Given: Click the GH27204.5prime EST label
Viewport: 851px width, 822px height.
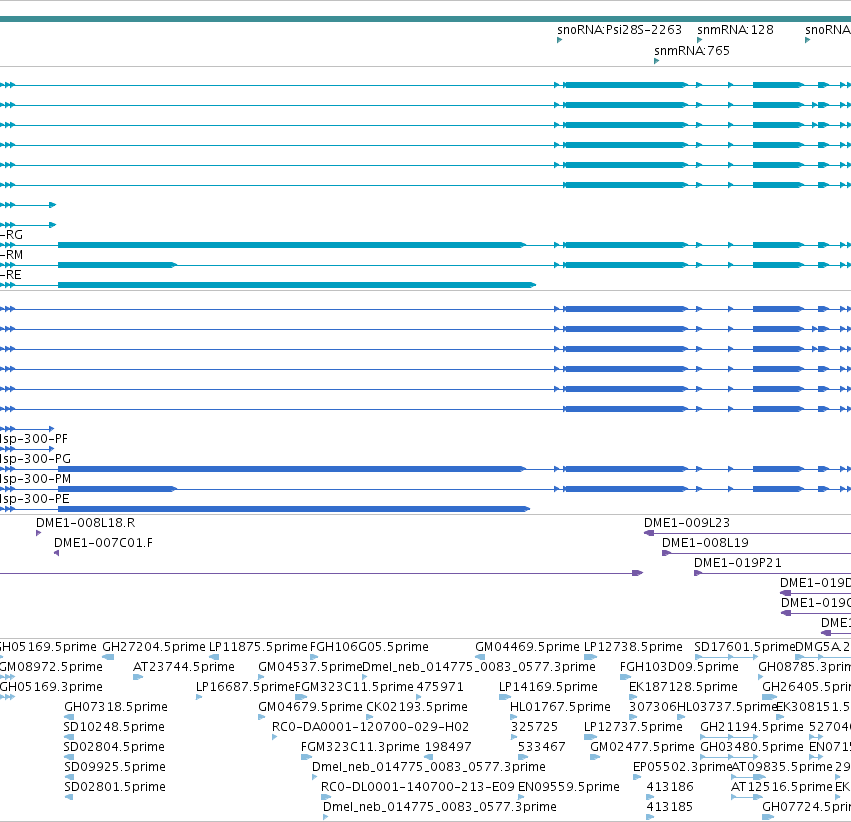Looking at the screenshot, I should click(154, 647).
